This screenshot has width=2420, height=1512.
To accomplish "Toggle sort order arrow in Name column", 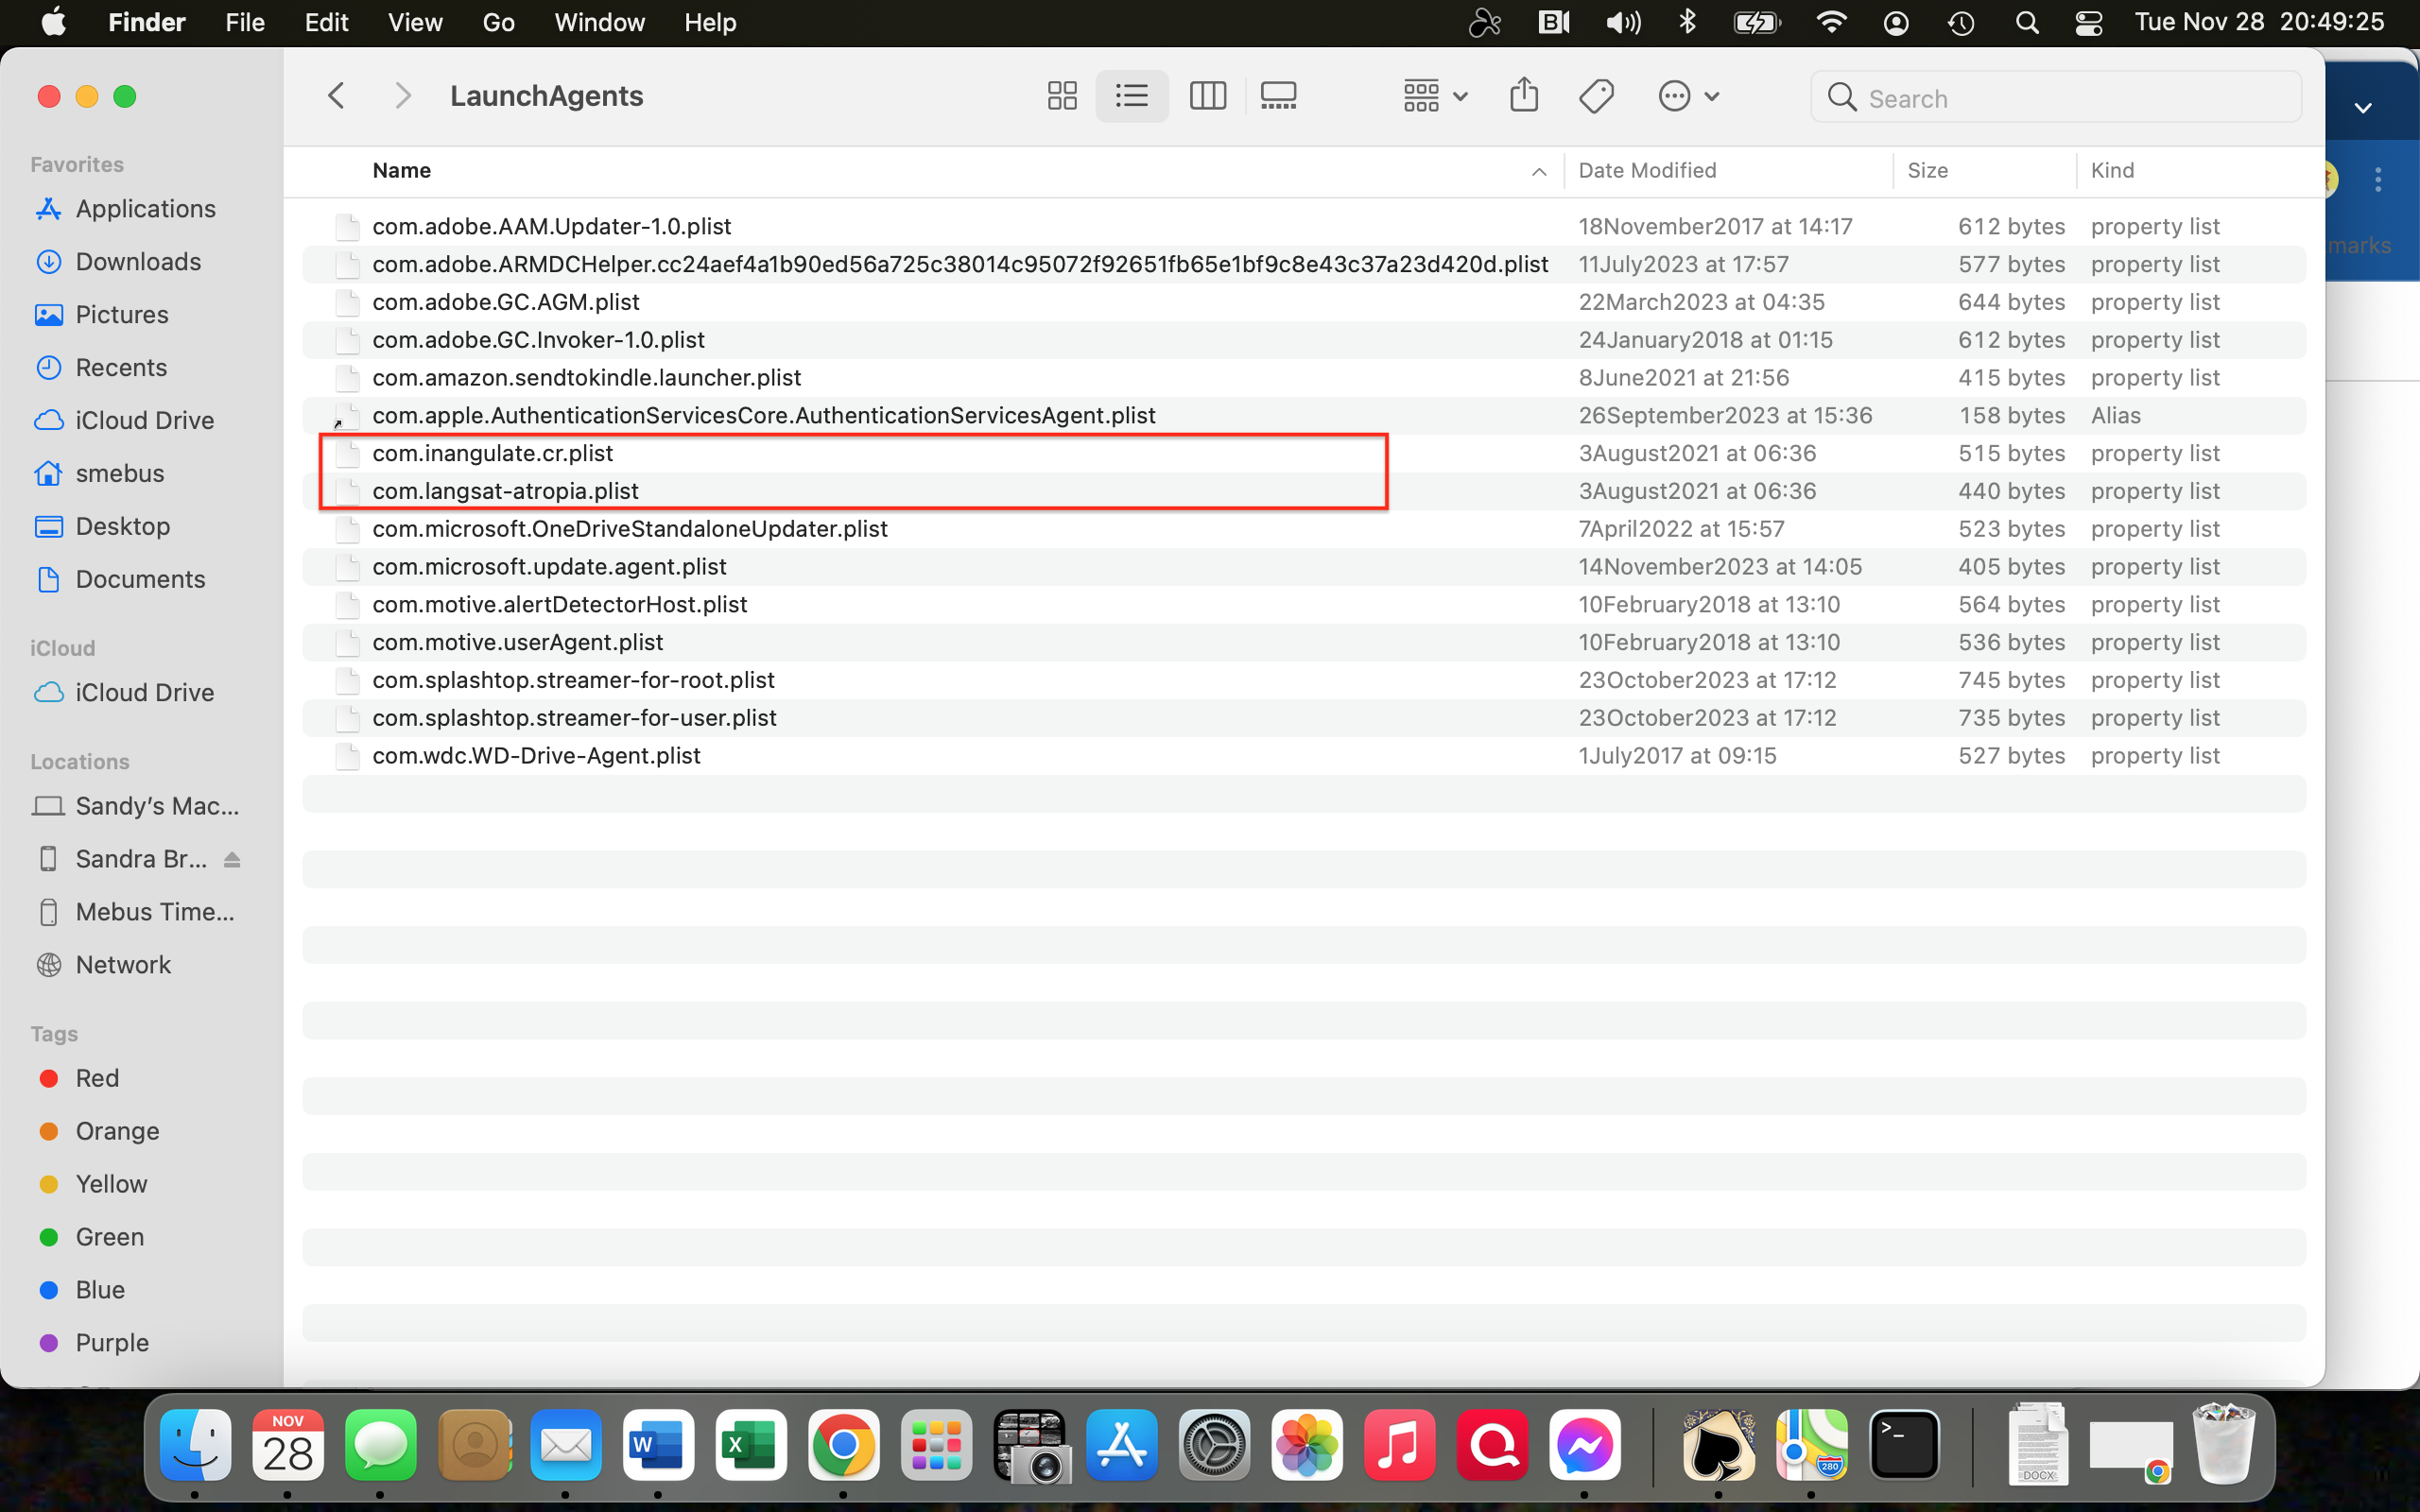I will (x=1538, y=172).
